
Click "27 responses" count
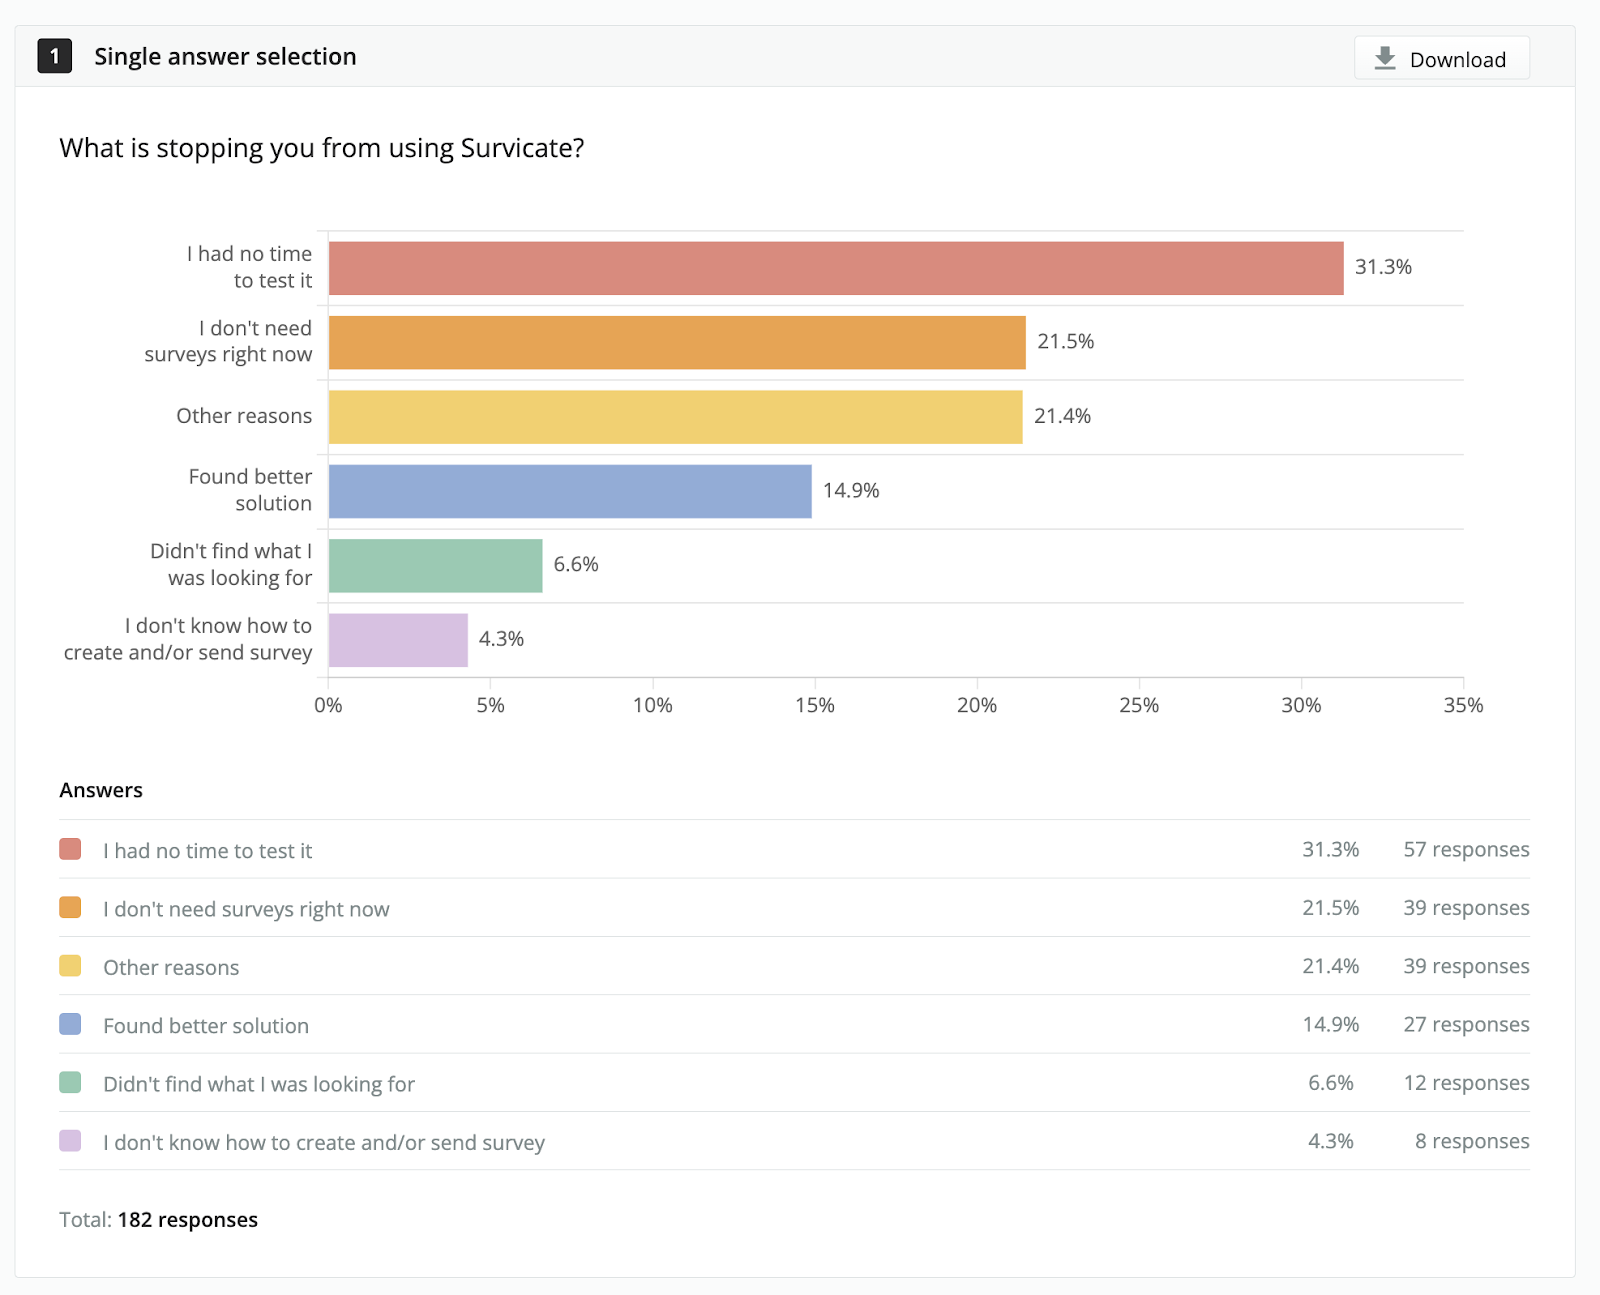tap(1466, 1024)
